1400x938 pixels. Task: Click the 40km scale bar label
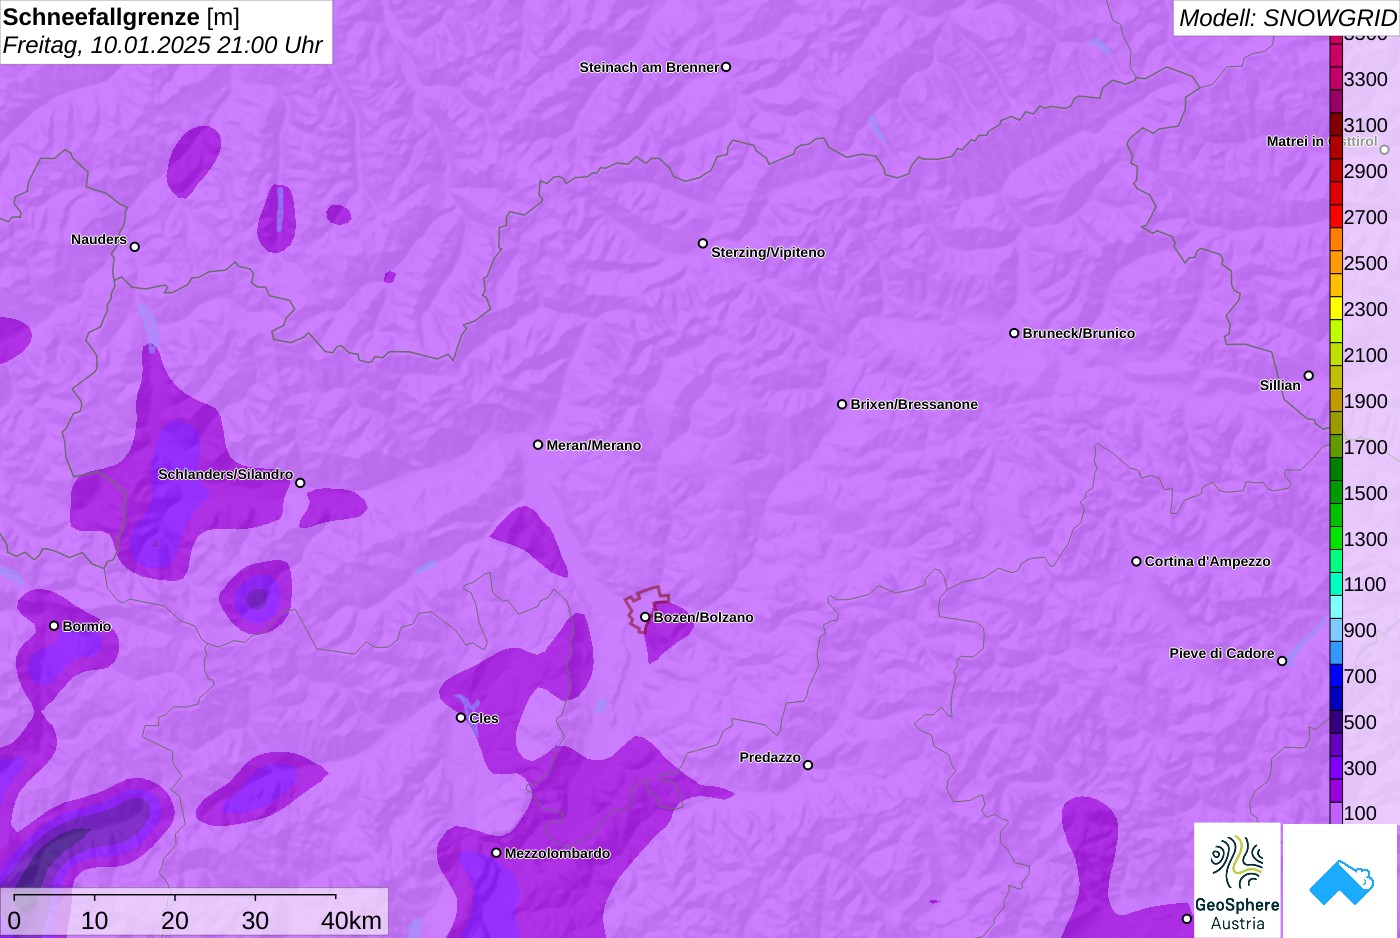(x=351, y=921)
